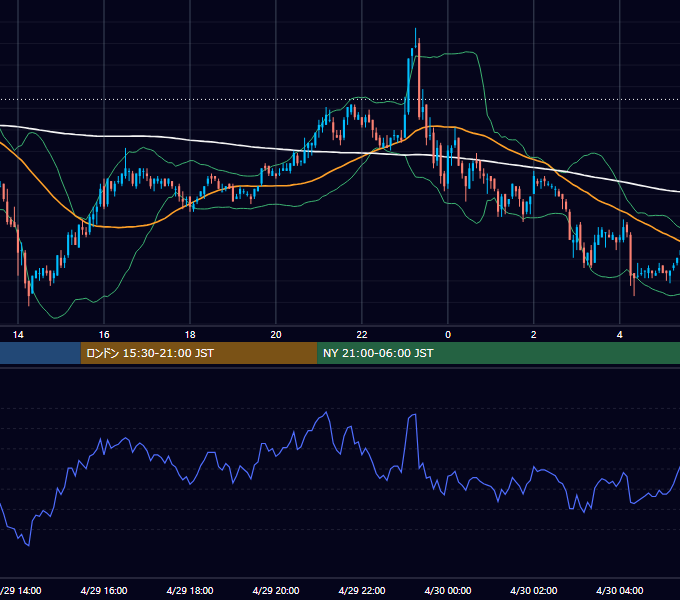Click the 4/29 16:00 time label
Image resolution: width=680 pixels, height=600 pixels.
coord(104,590)
